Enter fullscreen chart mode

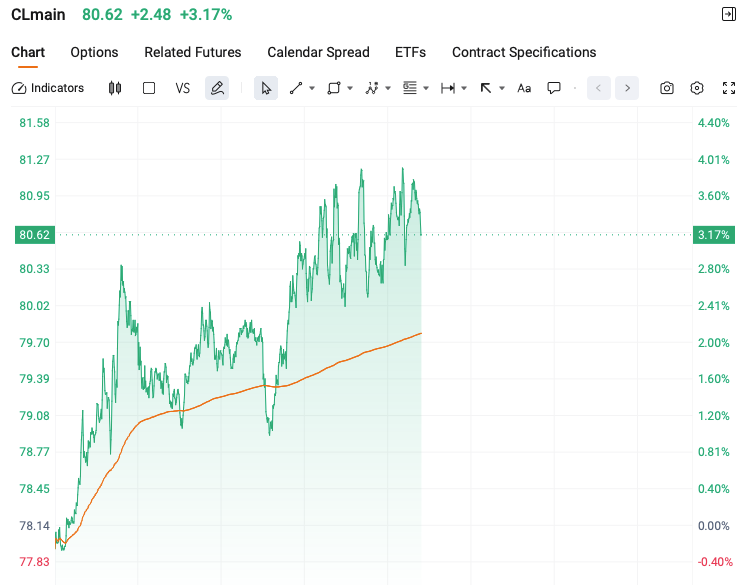pos(728,88)
